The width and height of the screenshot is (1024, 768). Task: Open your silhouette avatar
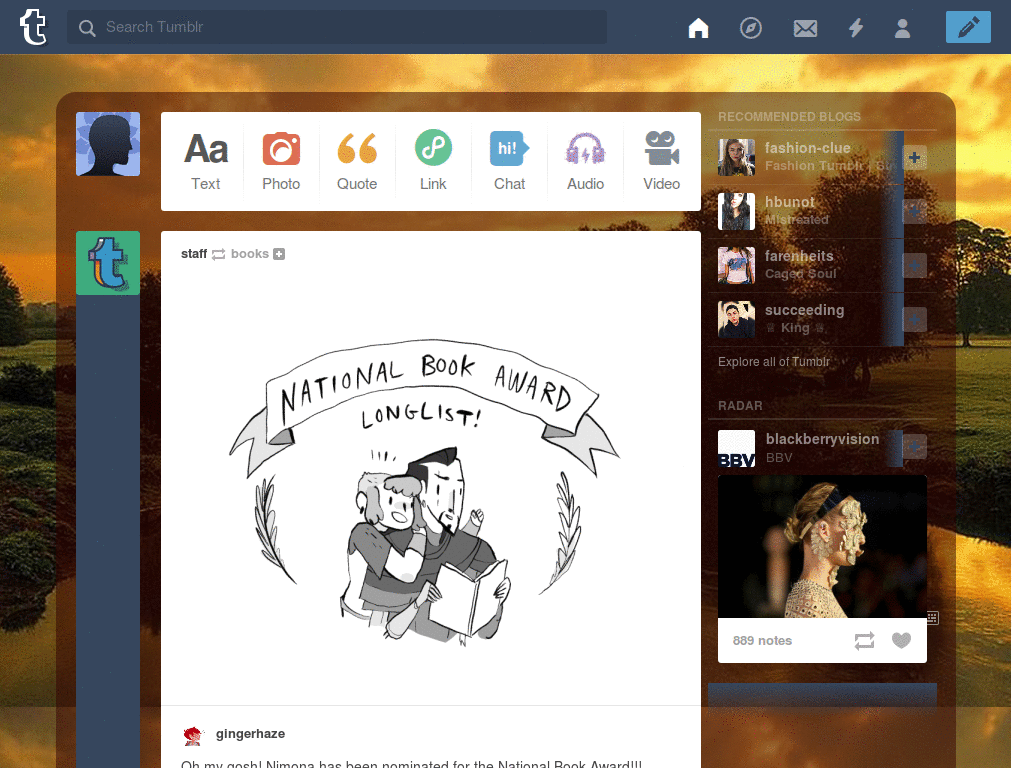tap(108, 144)
